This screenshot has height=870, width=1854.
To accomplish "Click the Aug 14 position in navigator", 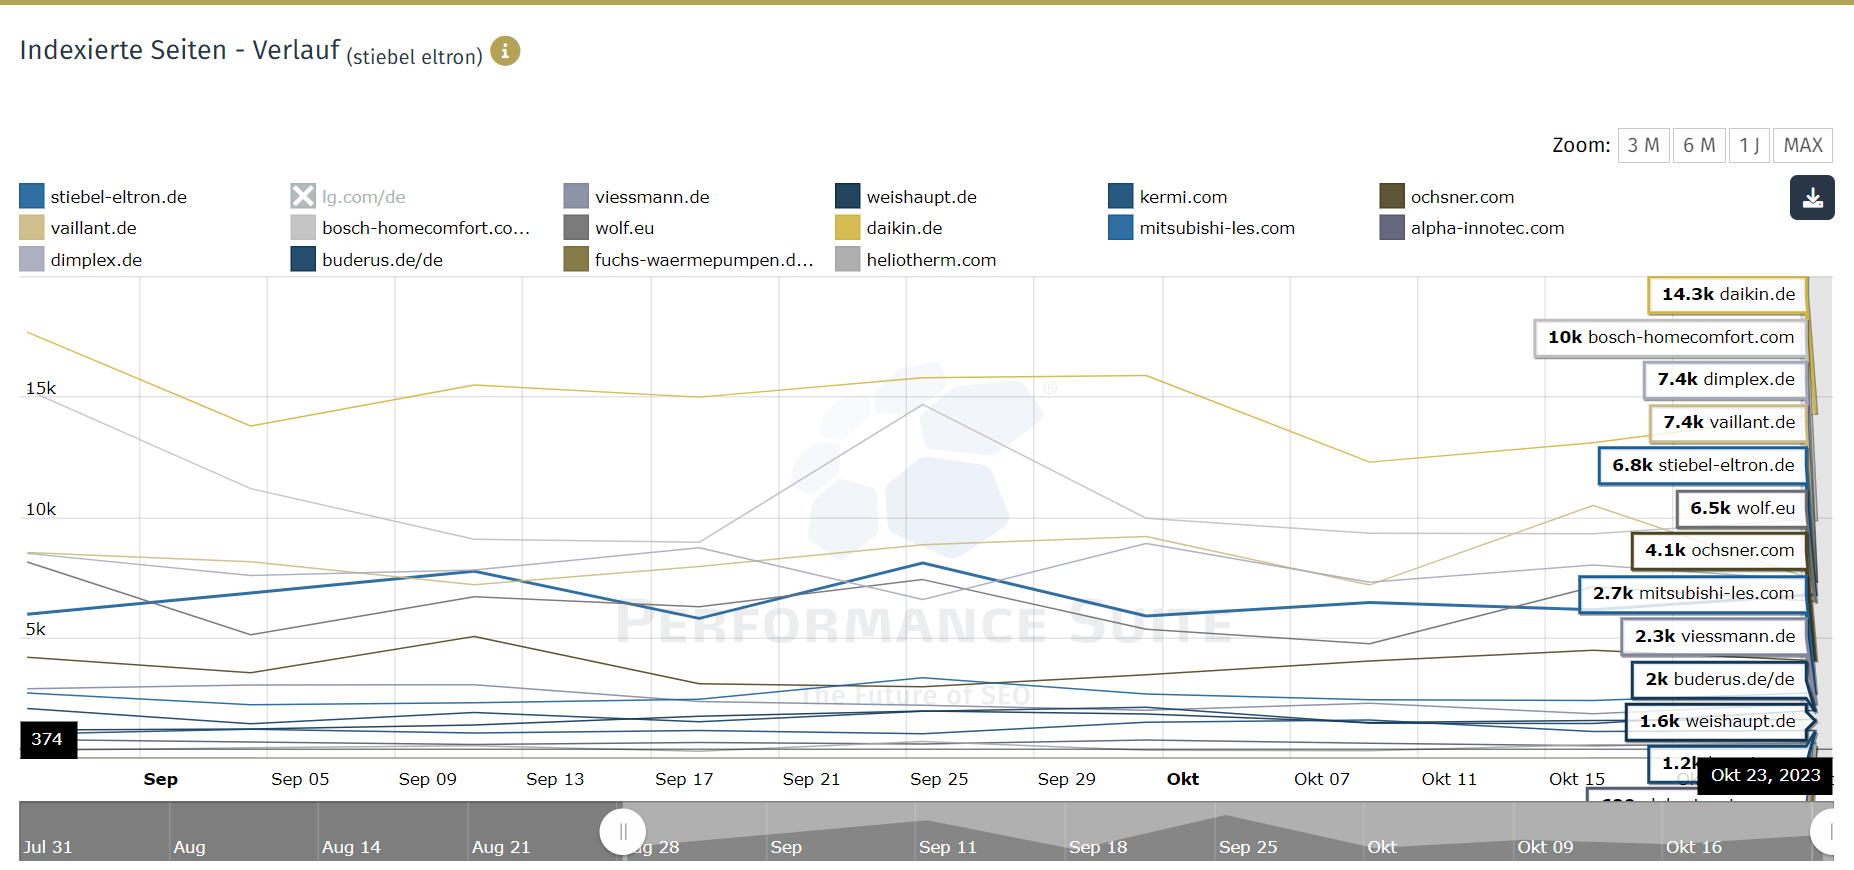I will coord(351,847).
